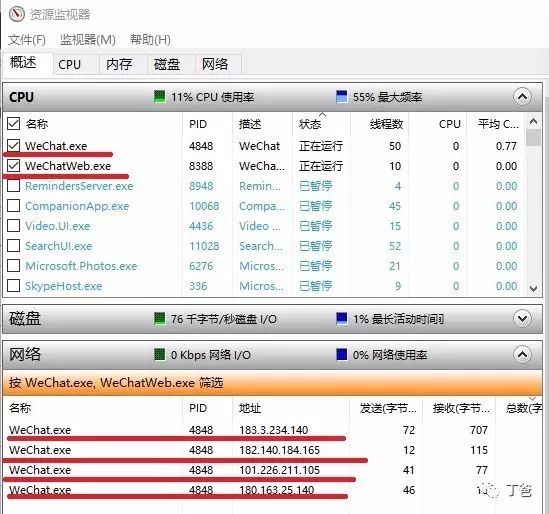Select the Microsoft.Photos.exe process name
This screenshot has width=549, height=514.
pyautogui.click(x=81, y=266)
